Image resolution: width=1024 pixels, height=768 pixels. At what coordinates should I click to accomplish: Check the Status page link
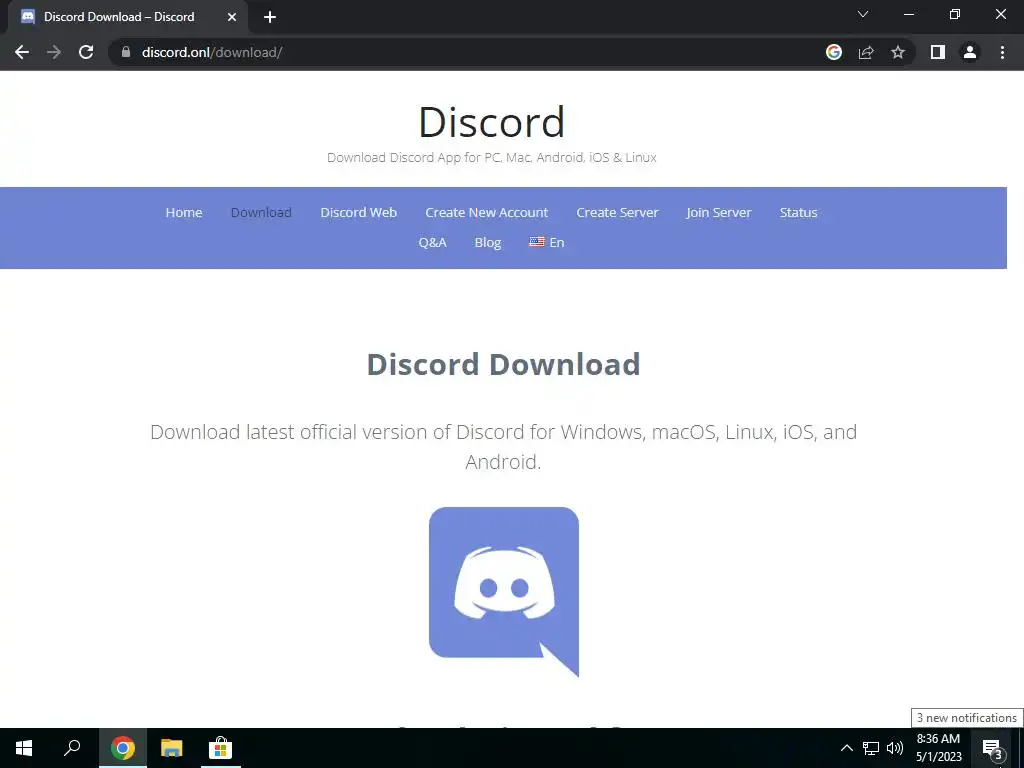click(798, 212)
